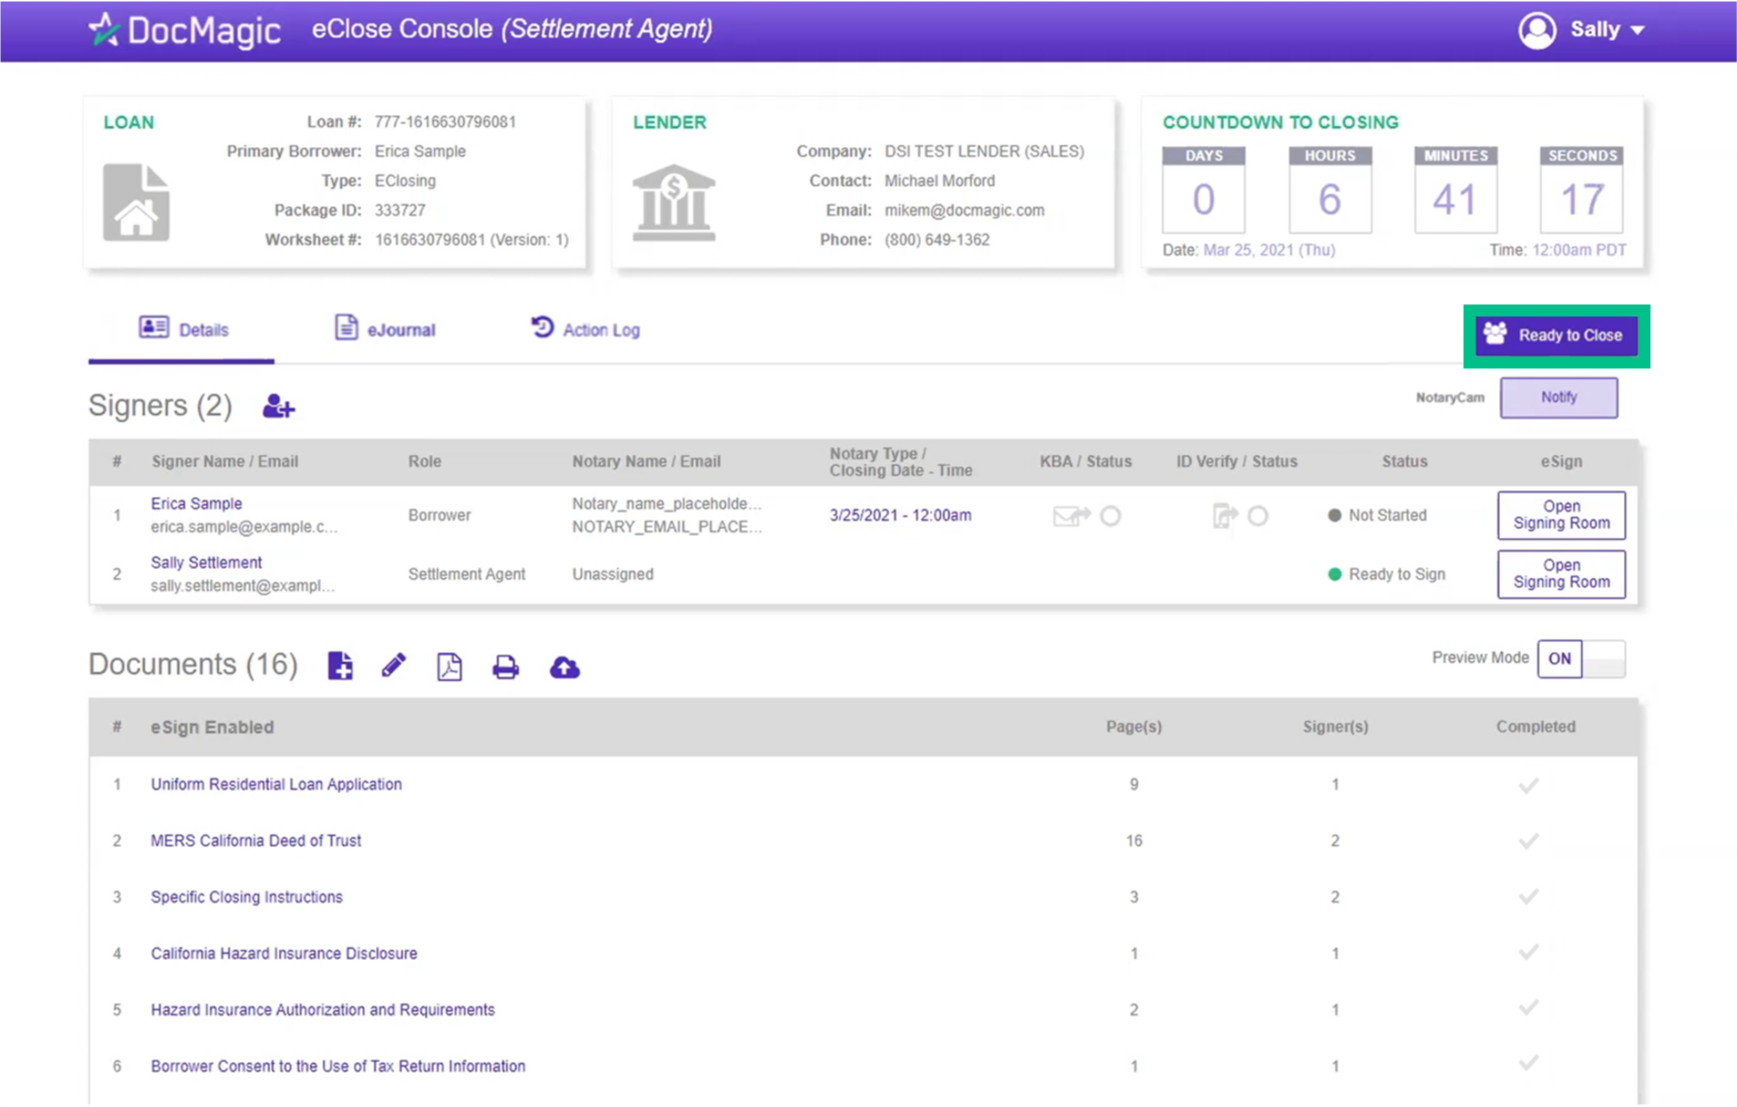Click the print documents icon
1737x1107 pixels.
[506, 667]
